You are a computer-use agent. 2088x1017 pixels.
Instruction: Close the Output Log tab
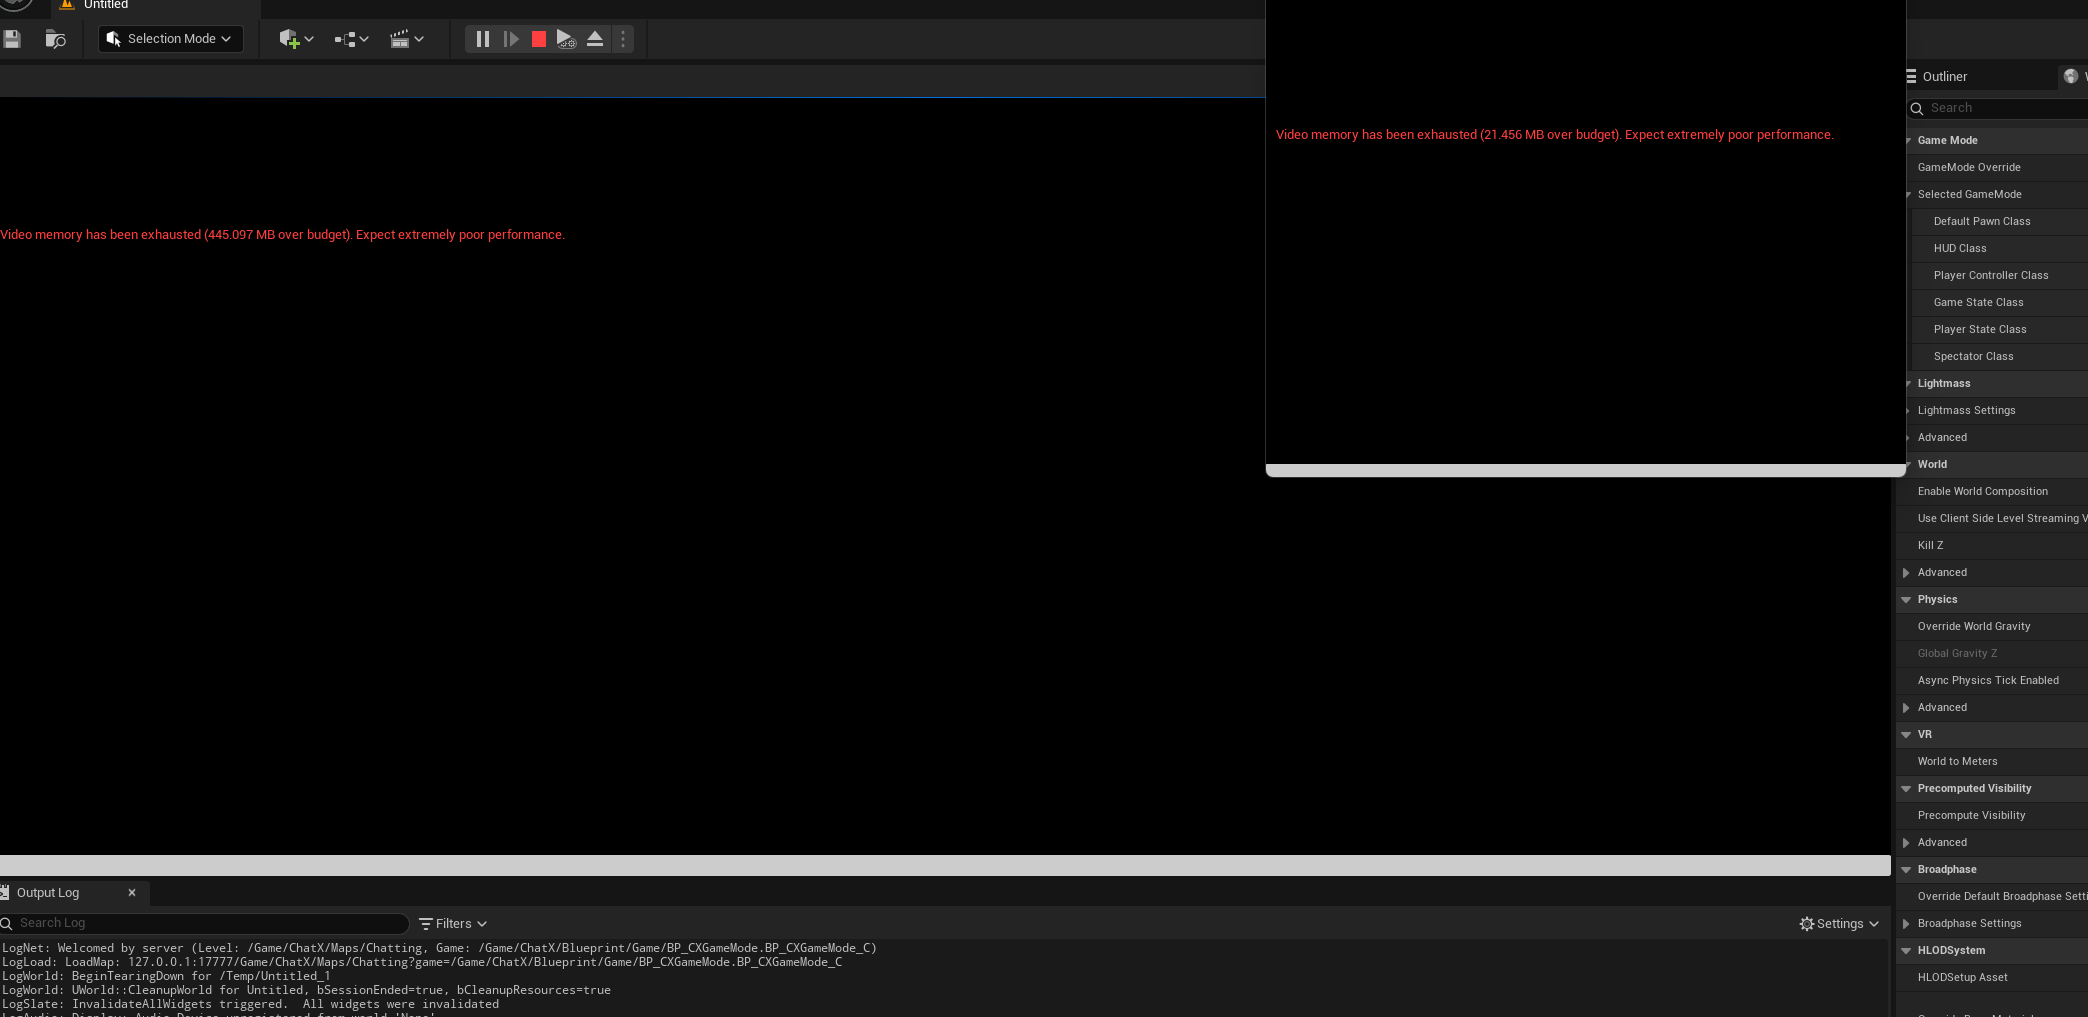[132, 893]
